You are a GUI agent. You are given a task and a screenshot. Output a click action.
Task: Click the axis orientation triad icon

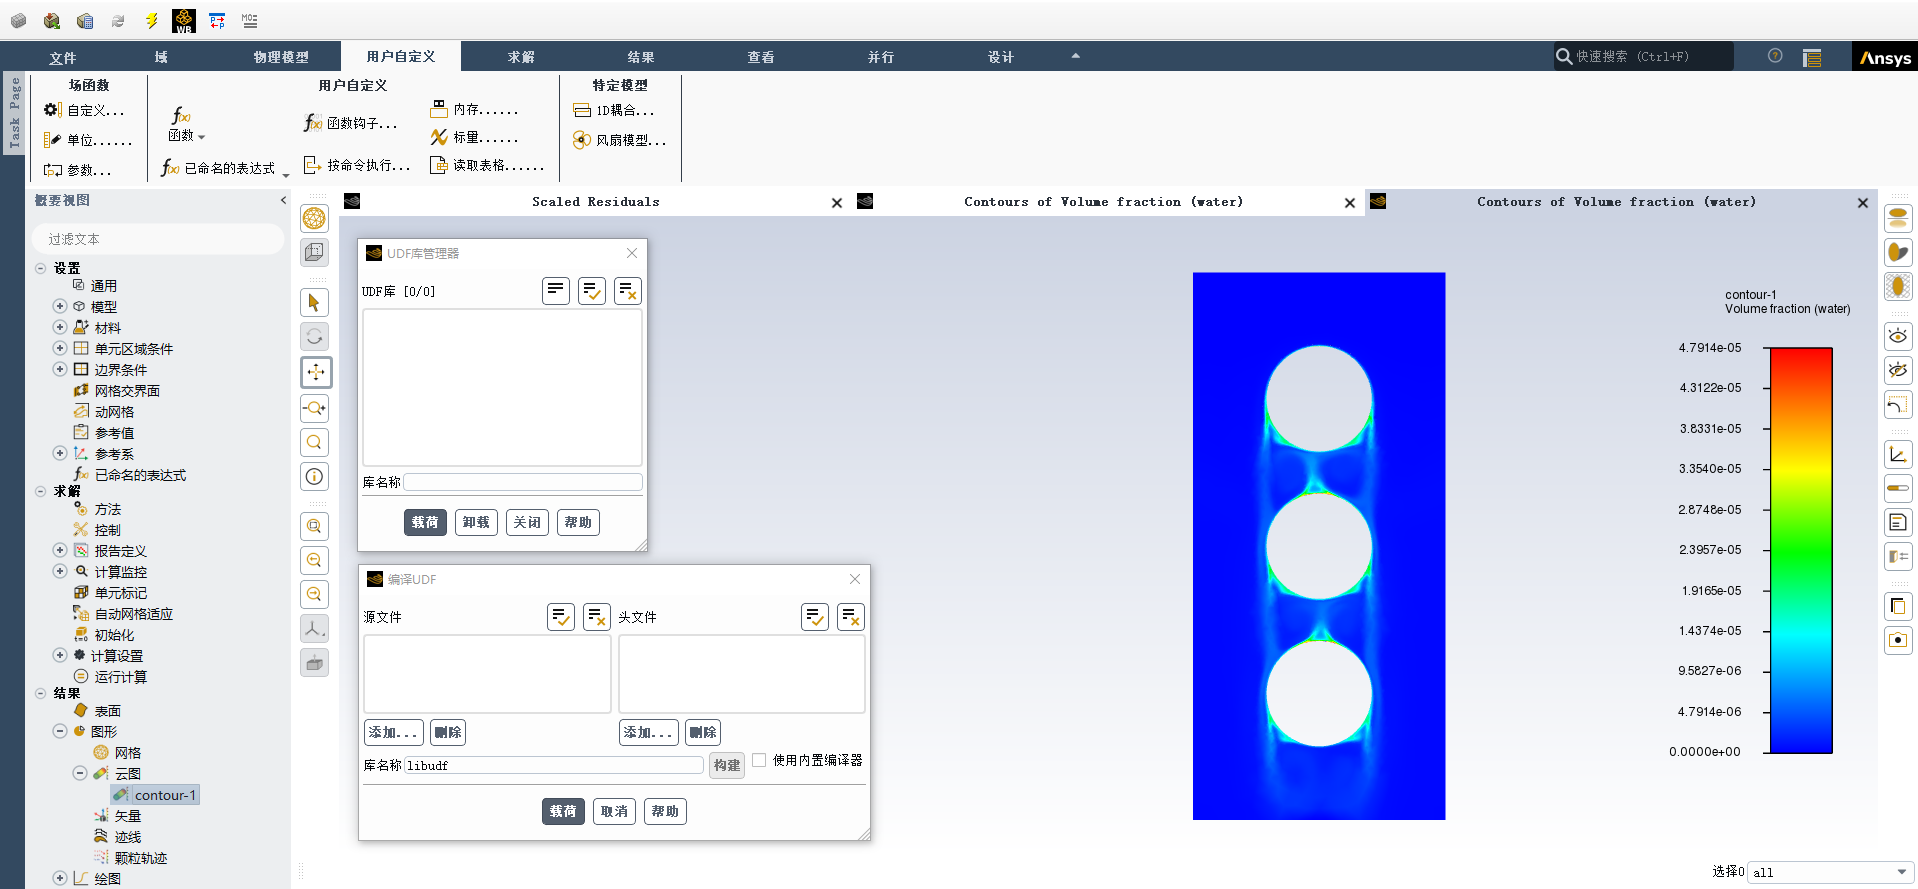pyautogui.click(x=314, y=628)
